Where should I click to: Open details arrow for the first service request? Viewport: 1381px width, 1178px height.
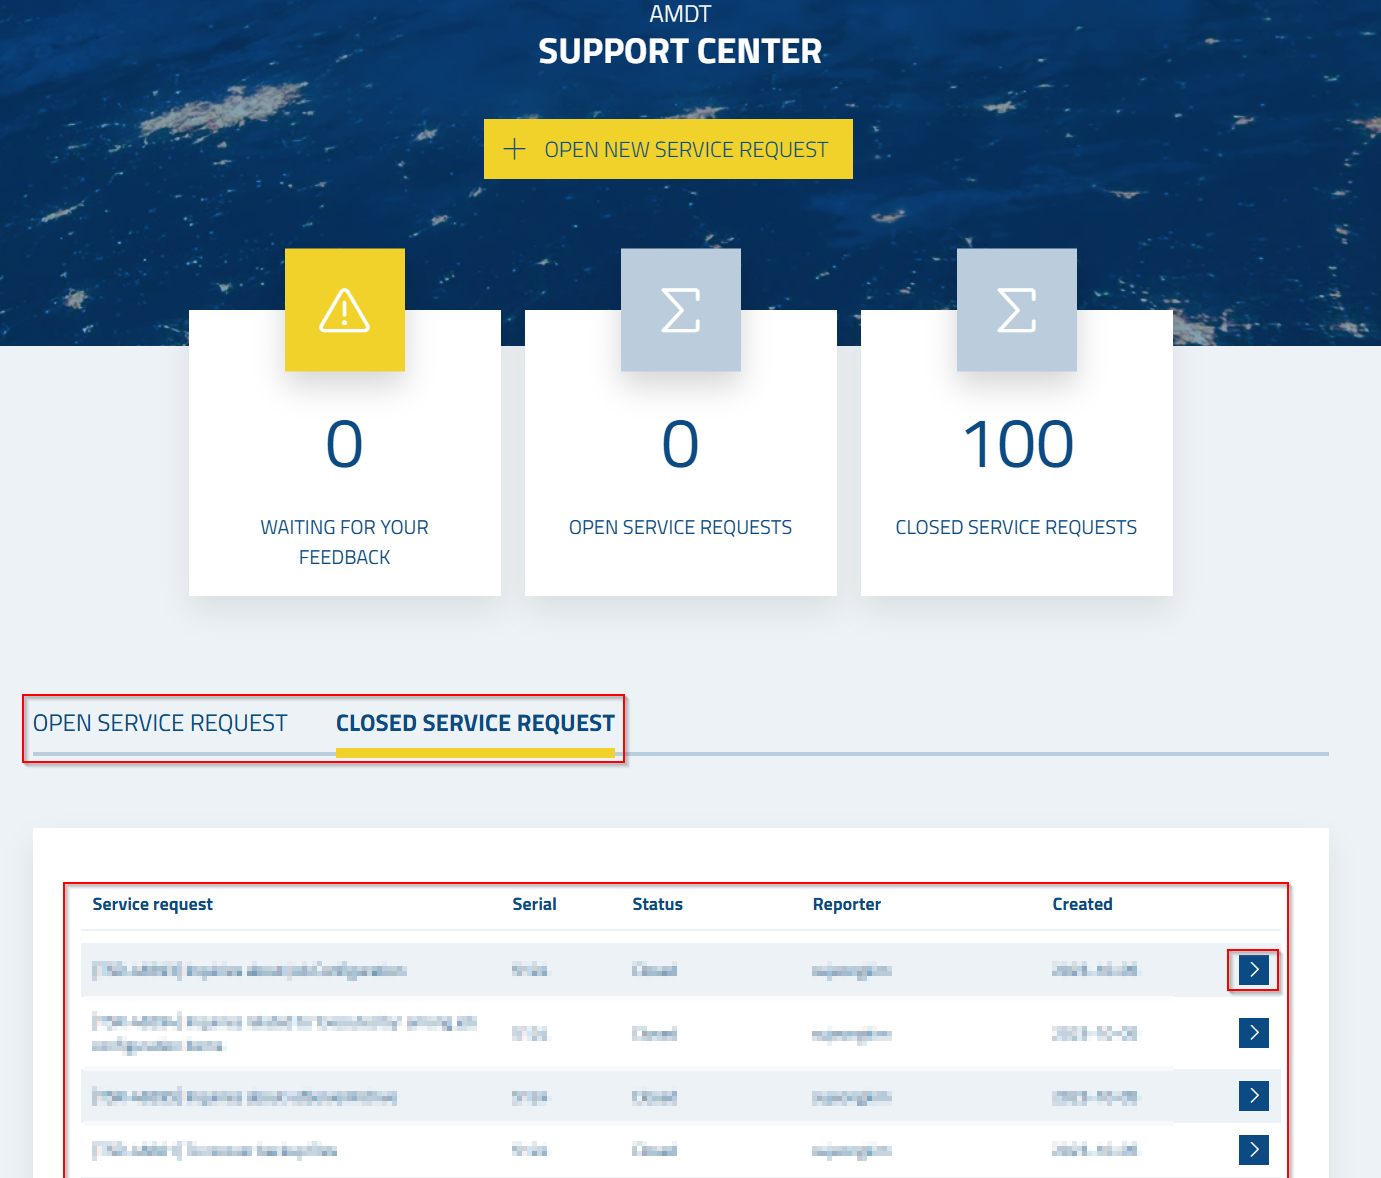pos(1253,969)
